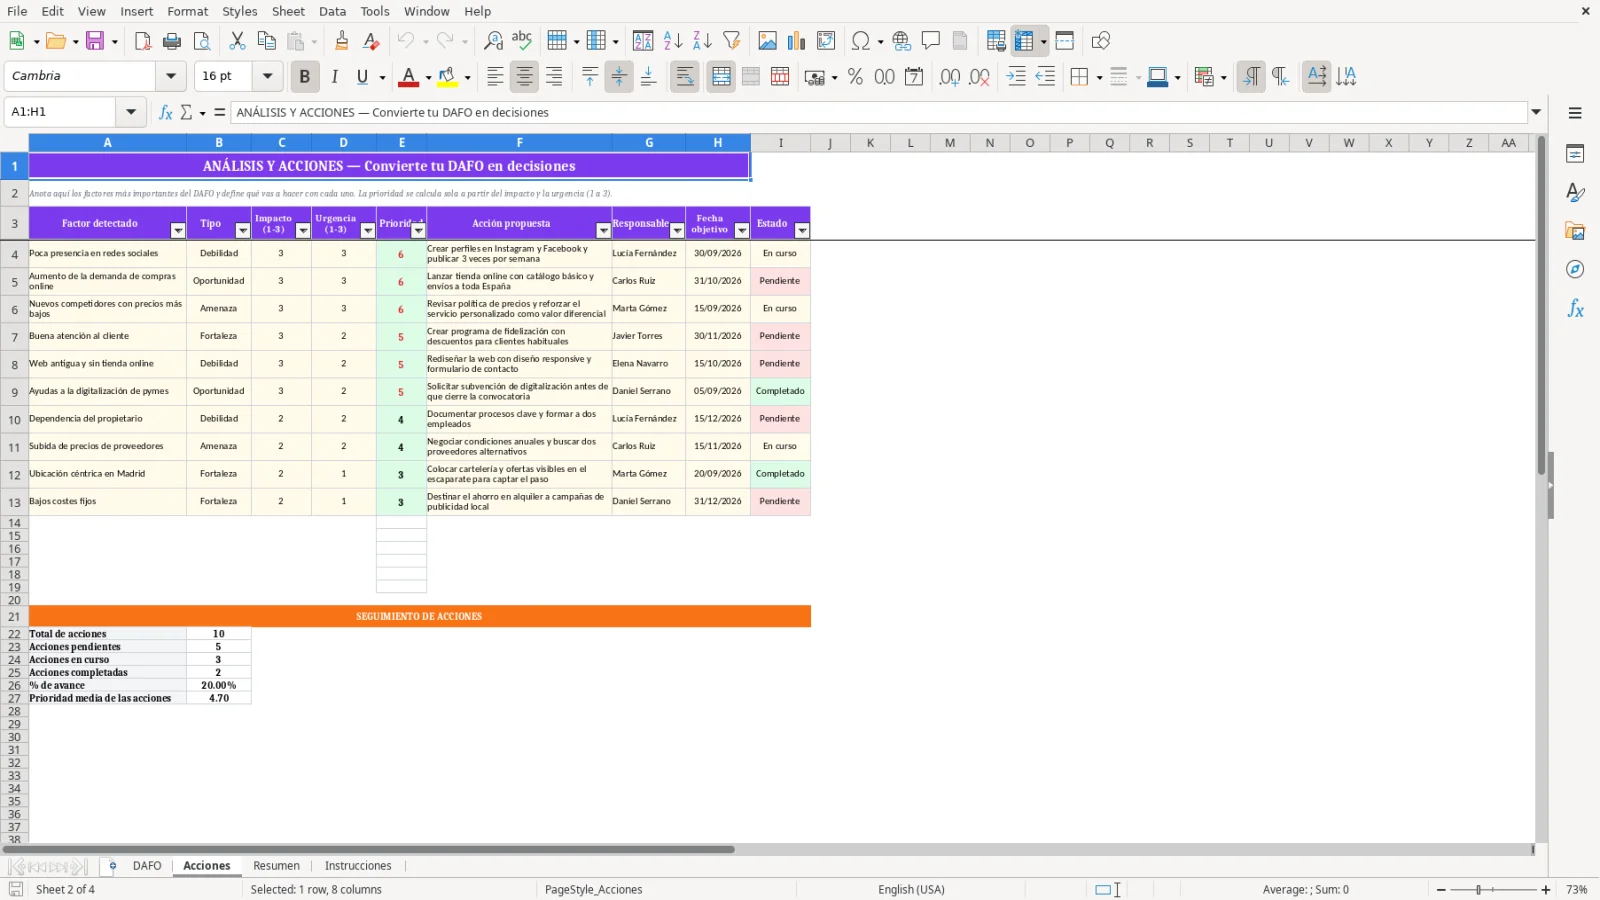The width and height of the screenshot is (1600, 900).
Task: Click the Format as Percent icon
Action: point(855,76)
